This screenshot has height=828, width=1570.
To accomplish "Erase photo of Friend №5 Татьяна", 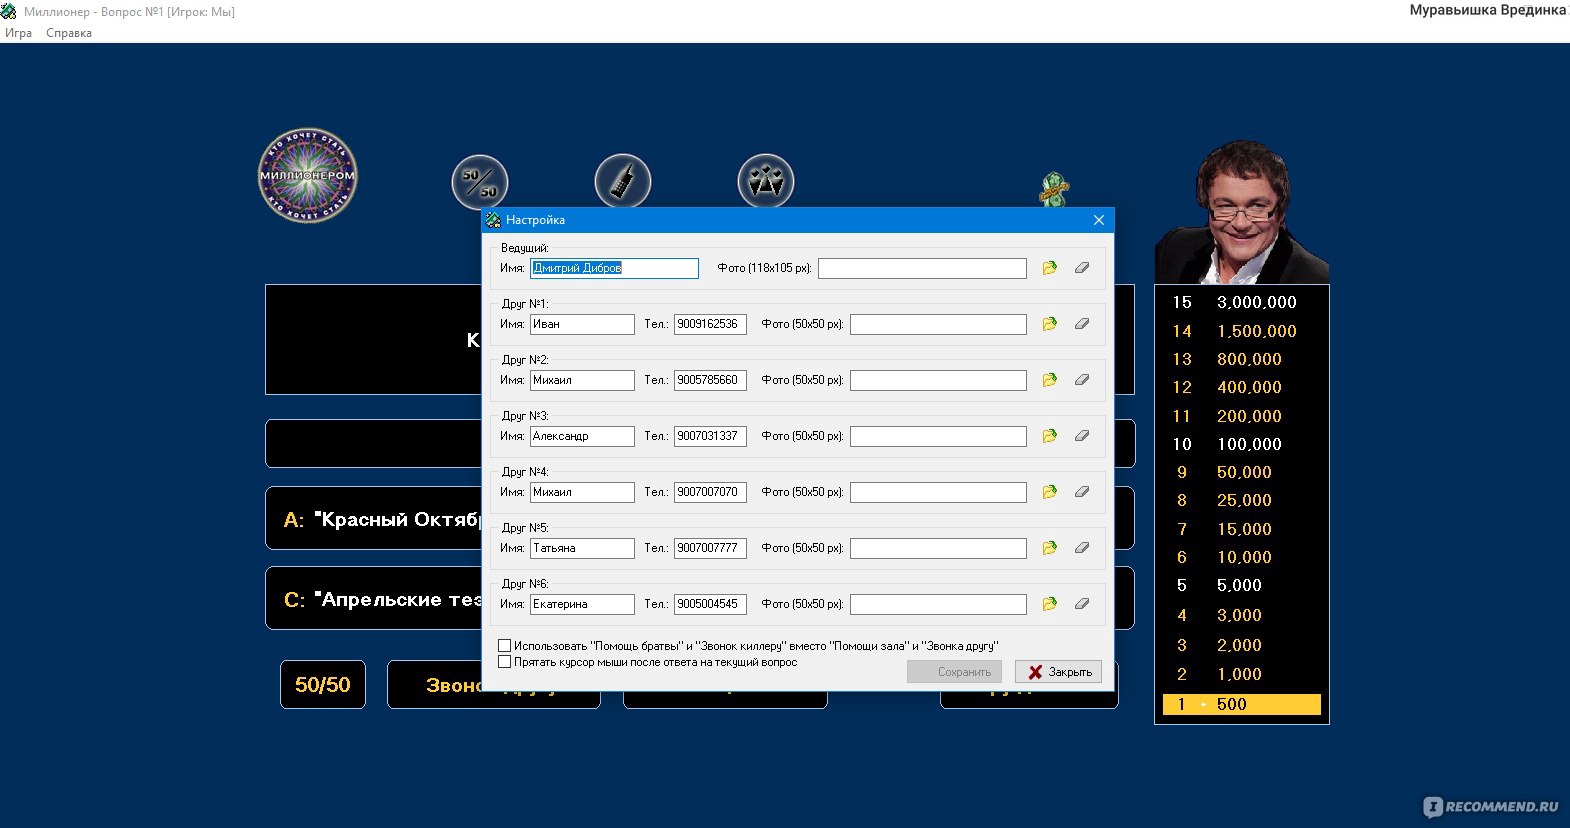I will [1082, 548].
